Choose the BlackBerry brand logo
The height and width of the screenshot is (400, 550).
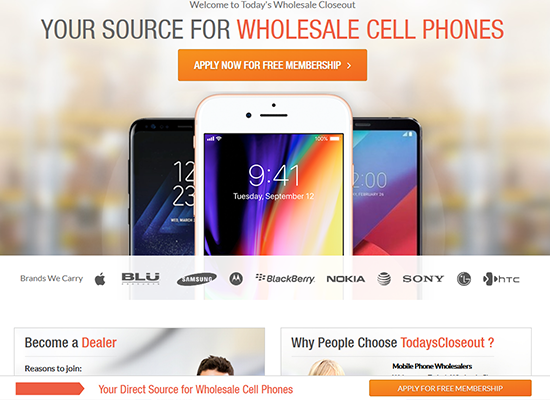(285, 279)
